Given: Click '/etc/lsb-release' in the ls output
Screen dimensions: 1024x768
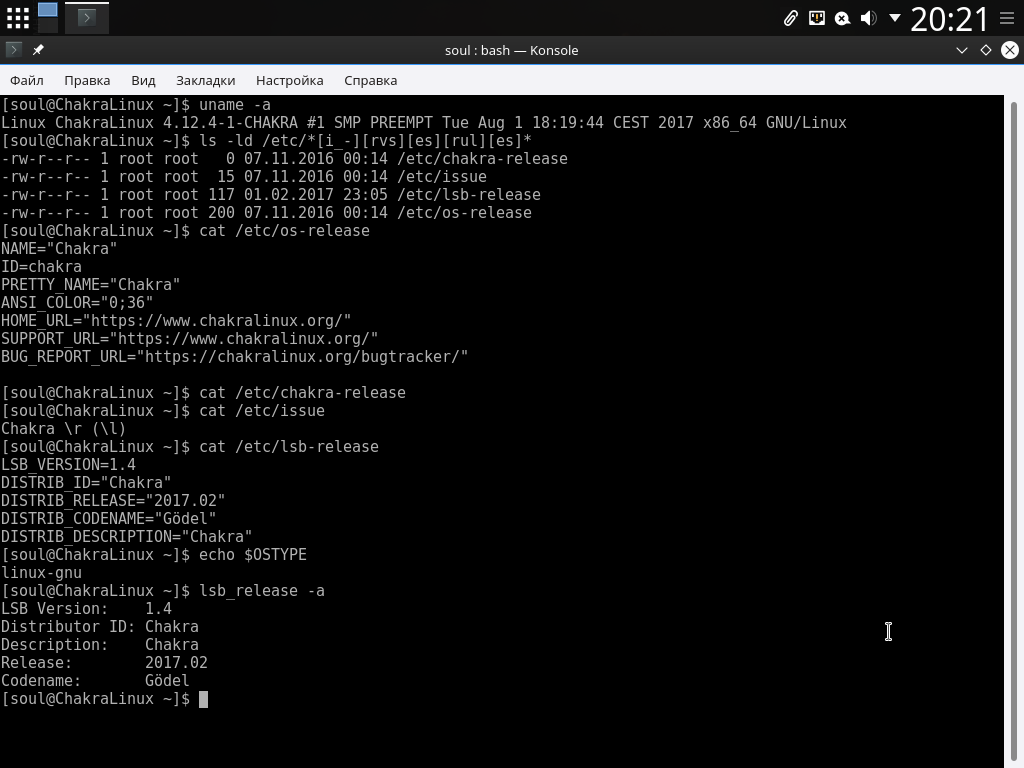Looking at the screenshot, I should (x=468, y=195).
